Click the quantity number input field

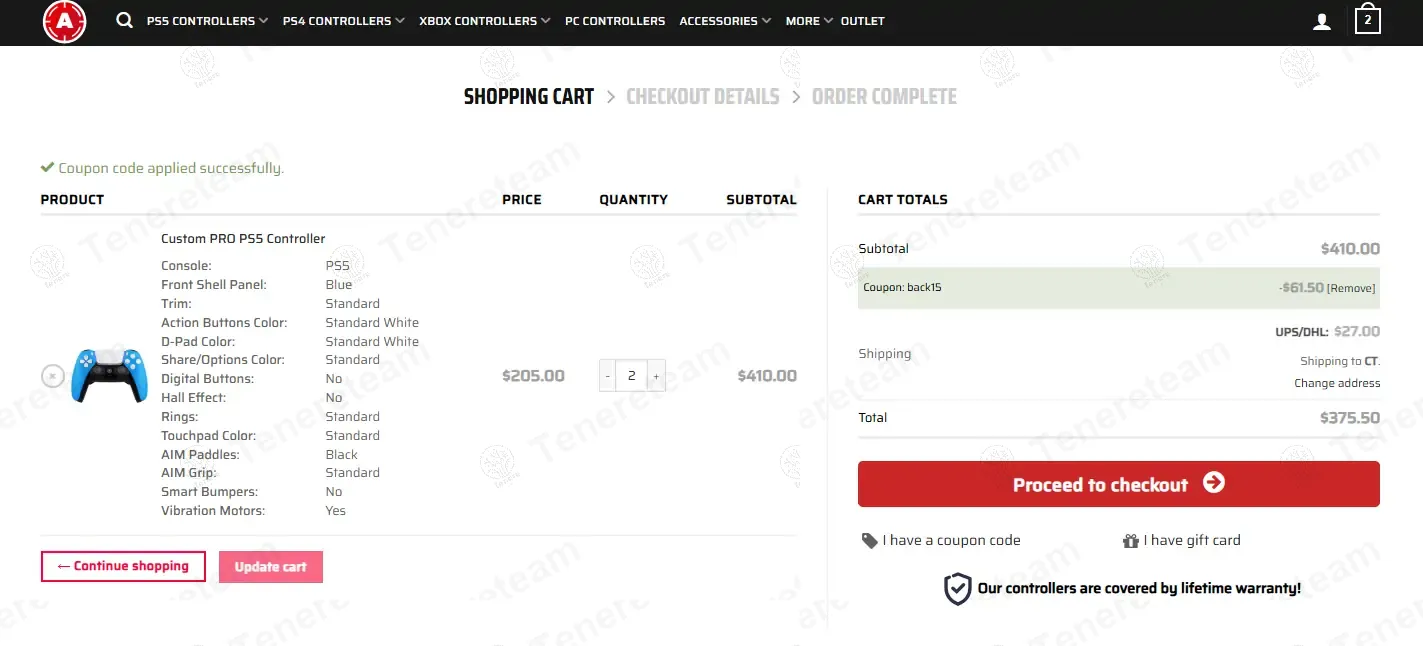[632, 376]
